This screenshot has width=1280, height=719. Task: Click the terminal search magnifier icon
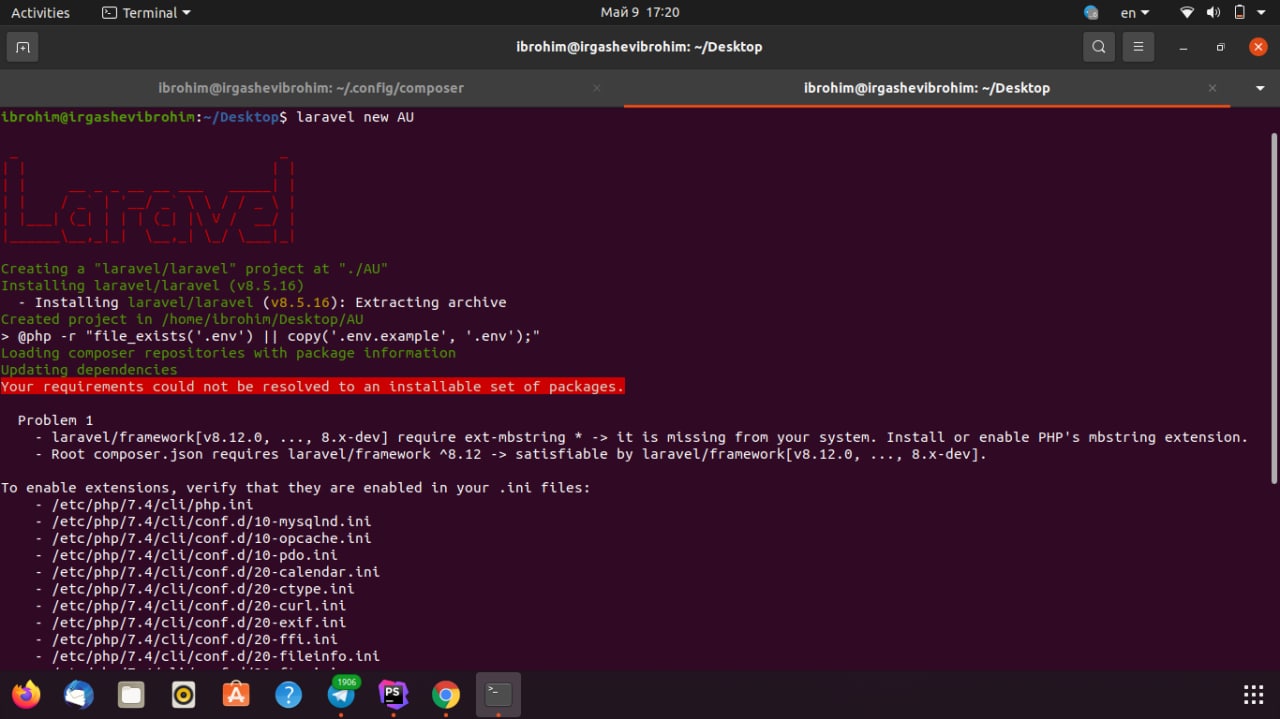click(x=1098, y=47)
